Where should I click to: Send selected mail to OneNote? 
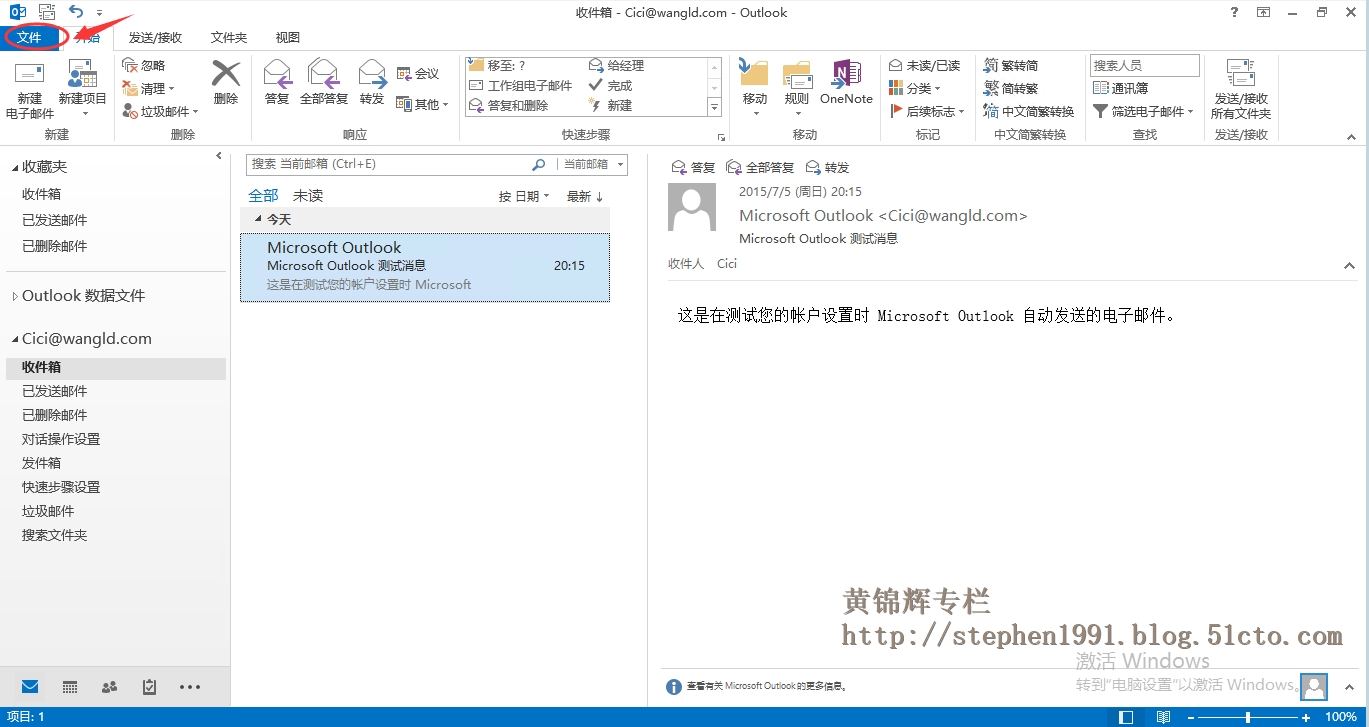(x=846, y=82)
